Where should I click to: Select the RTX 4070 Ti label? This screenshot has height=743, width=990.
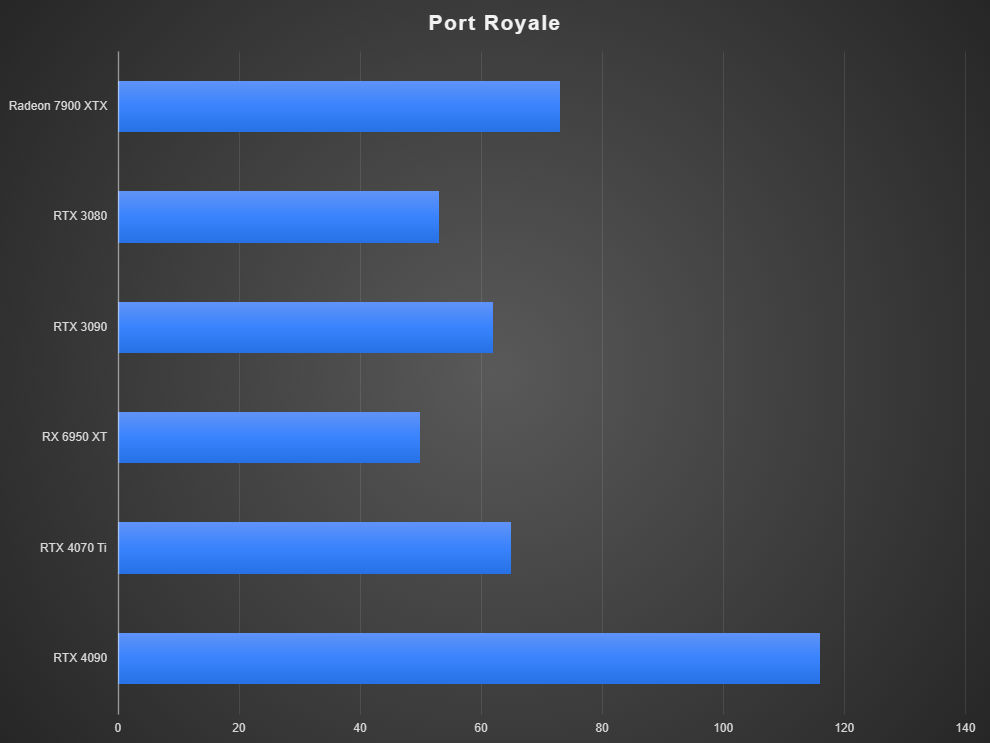pyautogui.click(x=73, y=547)
